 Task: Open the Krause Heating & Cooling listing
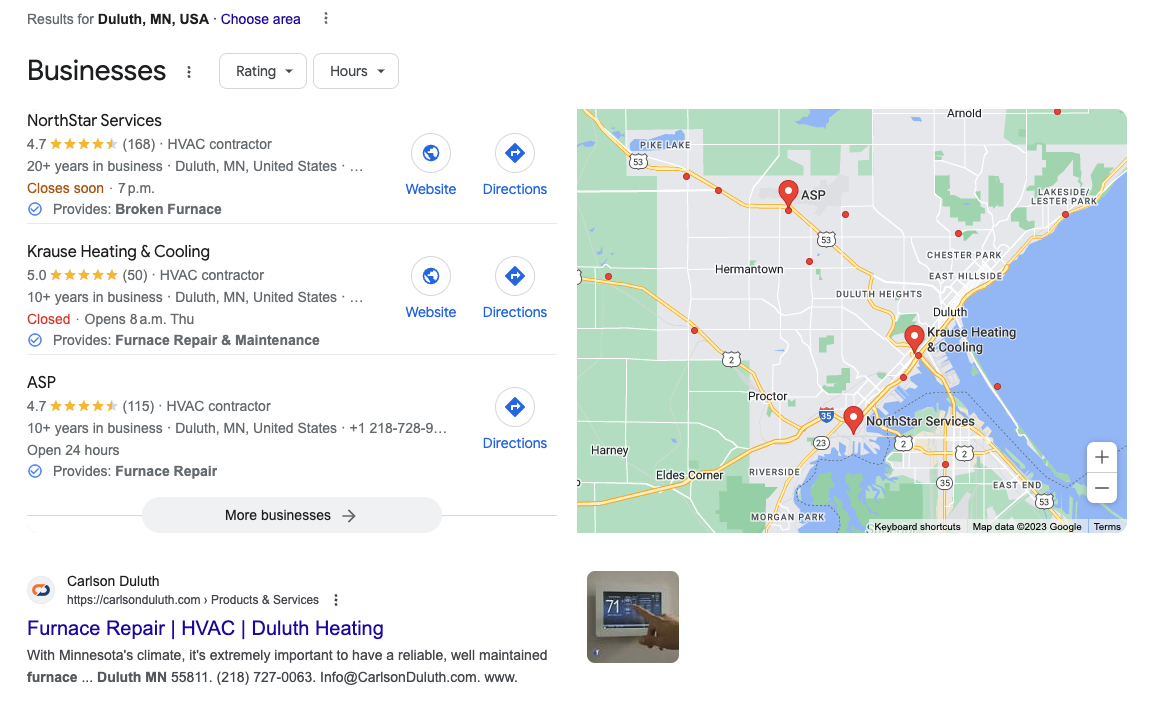pos(119,252)
